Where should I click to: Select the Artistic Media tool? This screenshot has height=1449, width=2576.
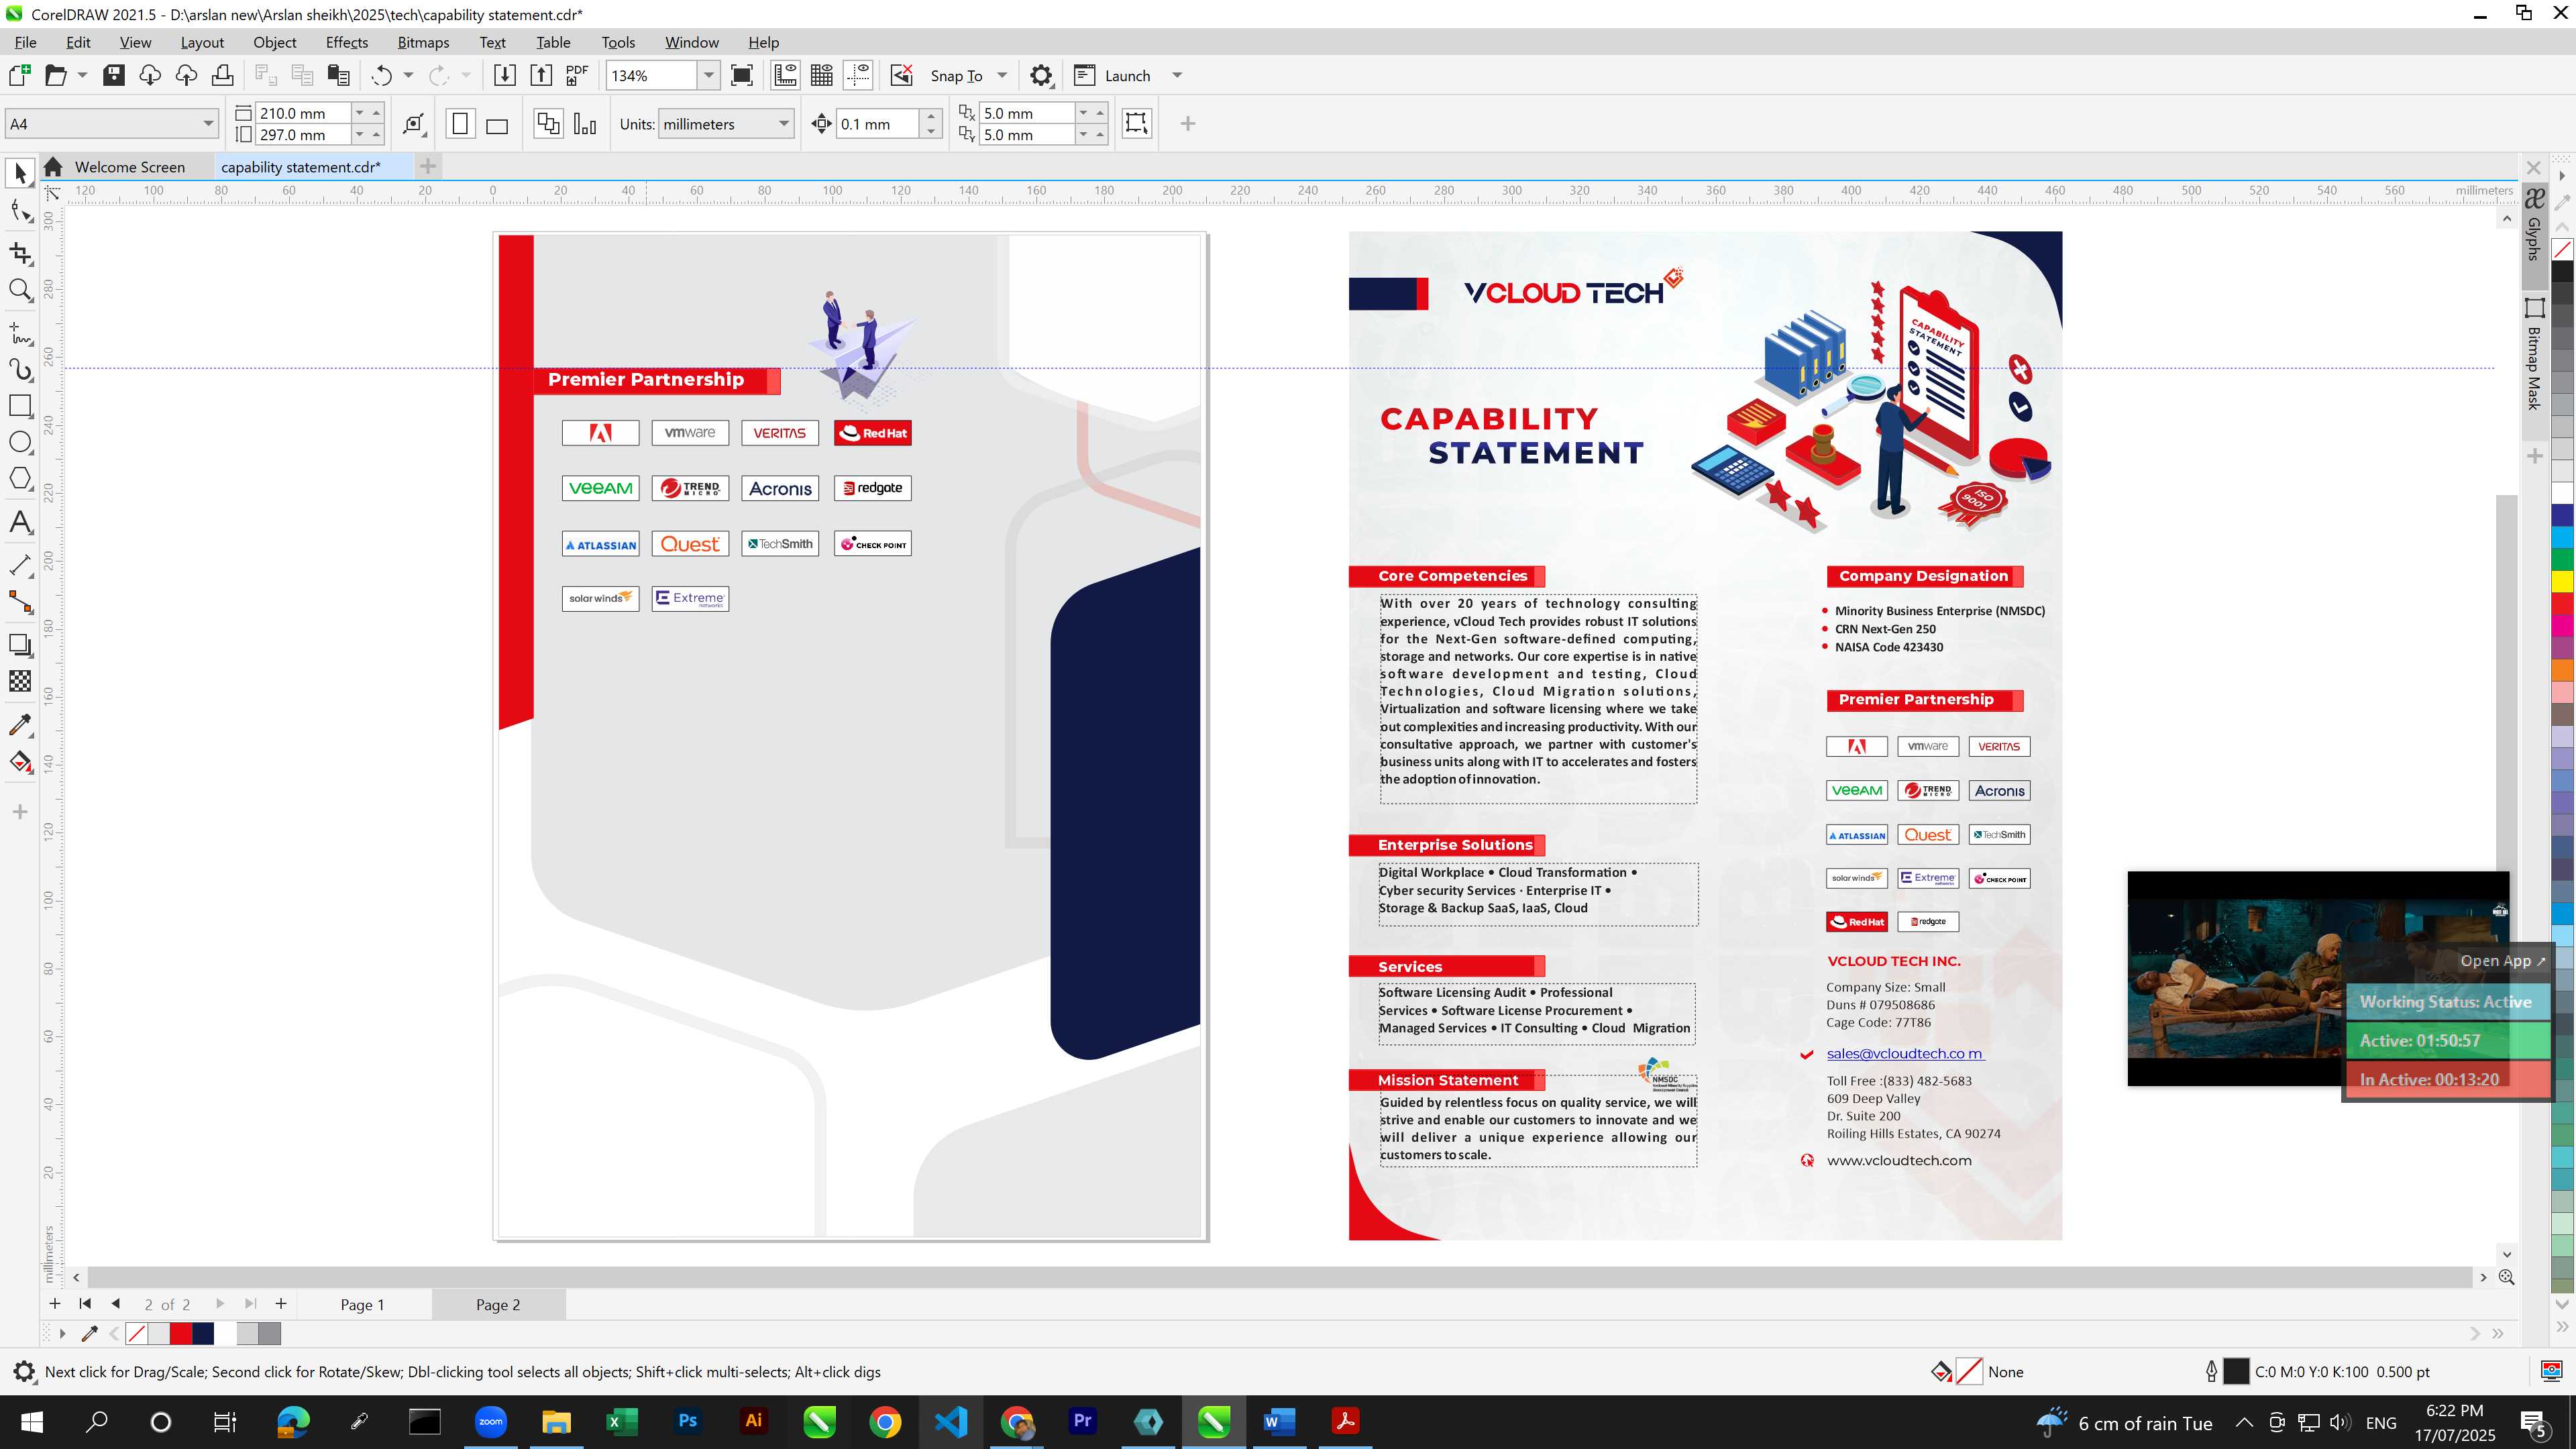[20, 369]
